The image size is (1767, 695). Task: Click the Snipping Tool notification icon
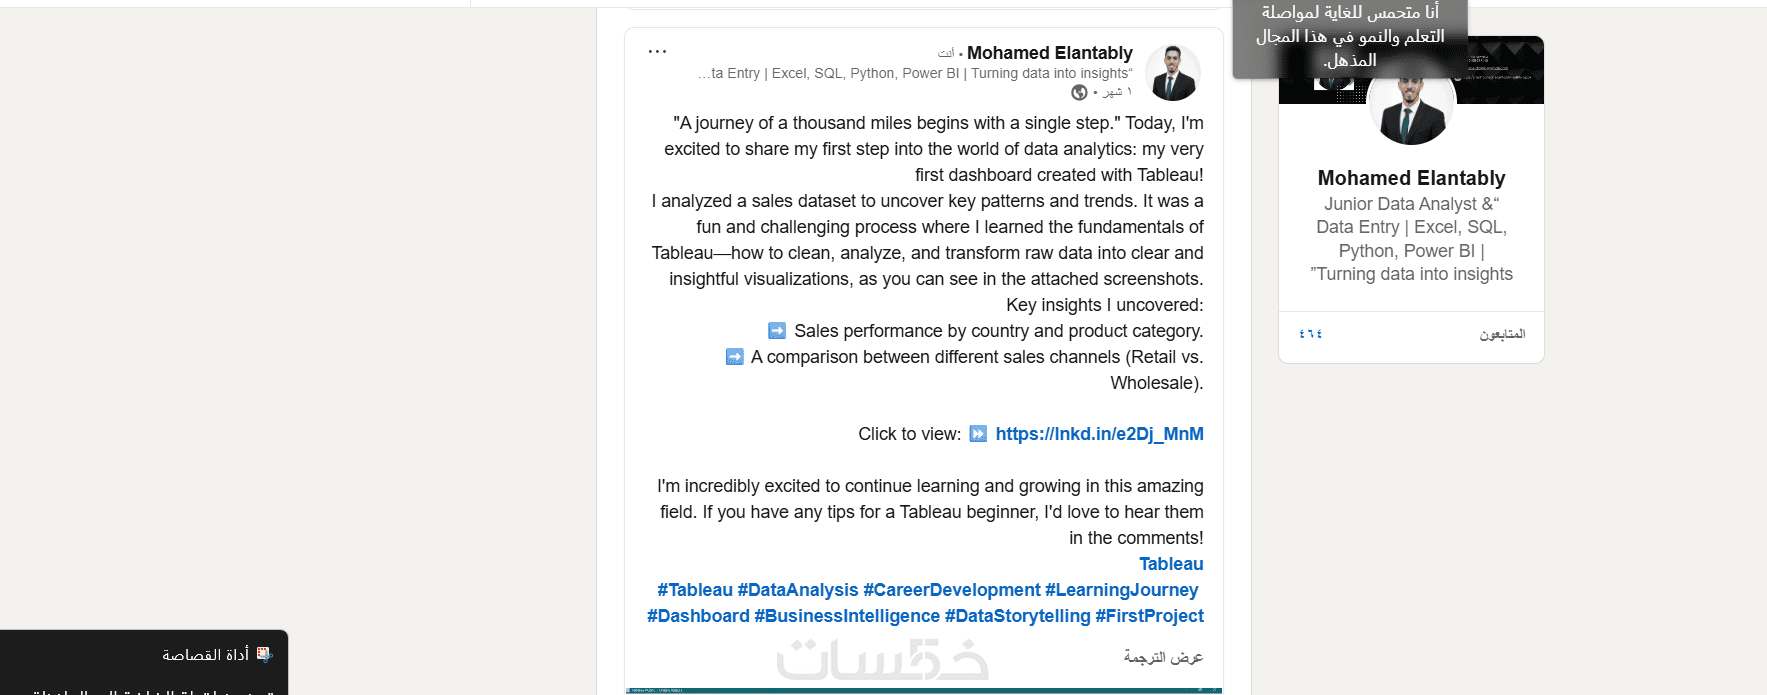pyautogui.click(x=264, y=654)
